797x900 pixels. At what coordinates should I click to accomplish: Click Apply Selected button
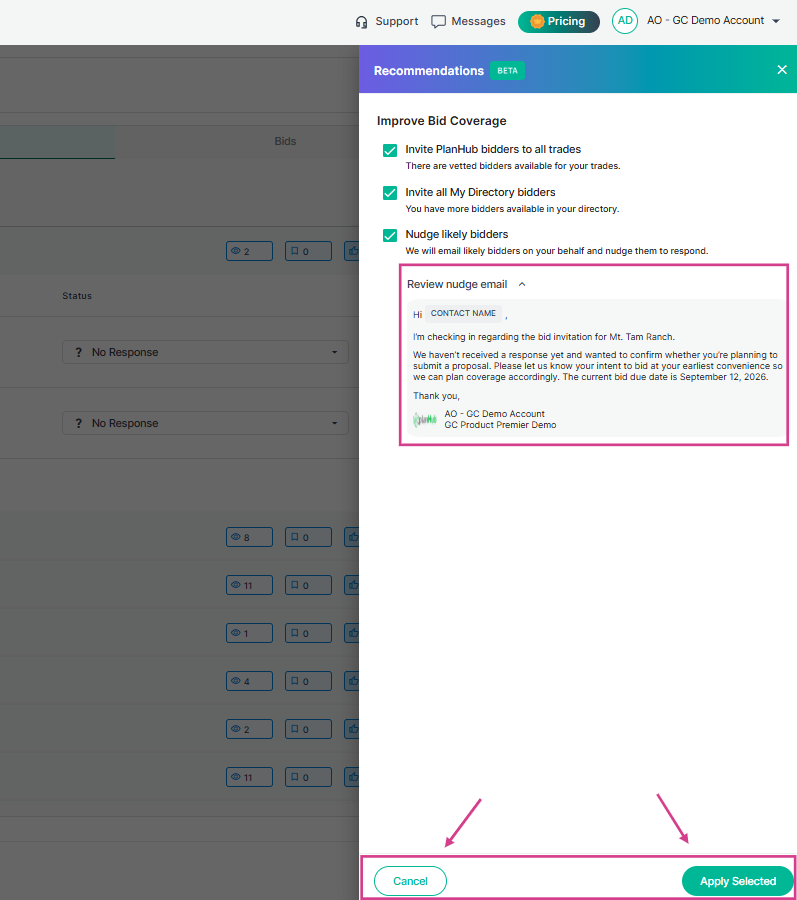[x=737, y=881]
